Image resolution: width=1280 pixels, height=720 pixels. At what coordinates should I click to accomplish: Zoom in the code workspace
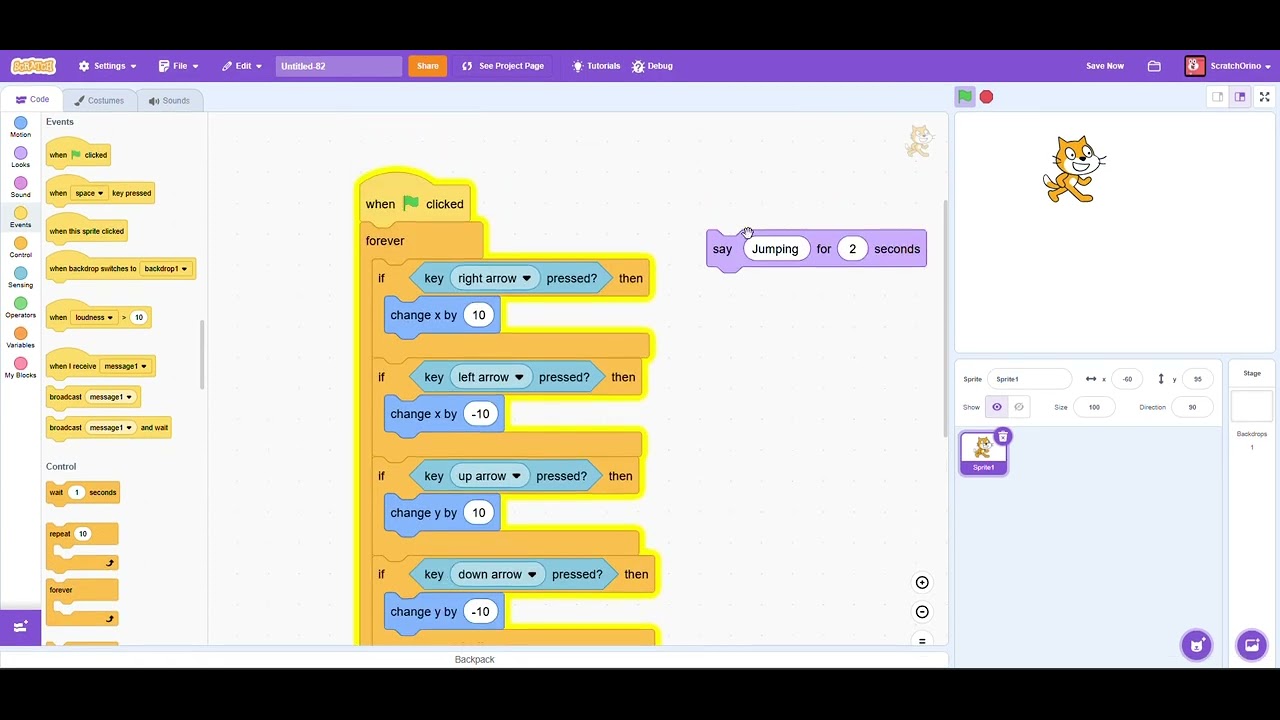(922, 582)
